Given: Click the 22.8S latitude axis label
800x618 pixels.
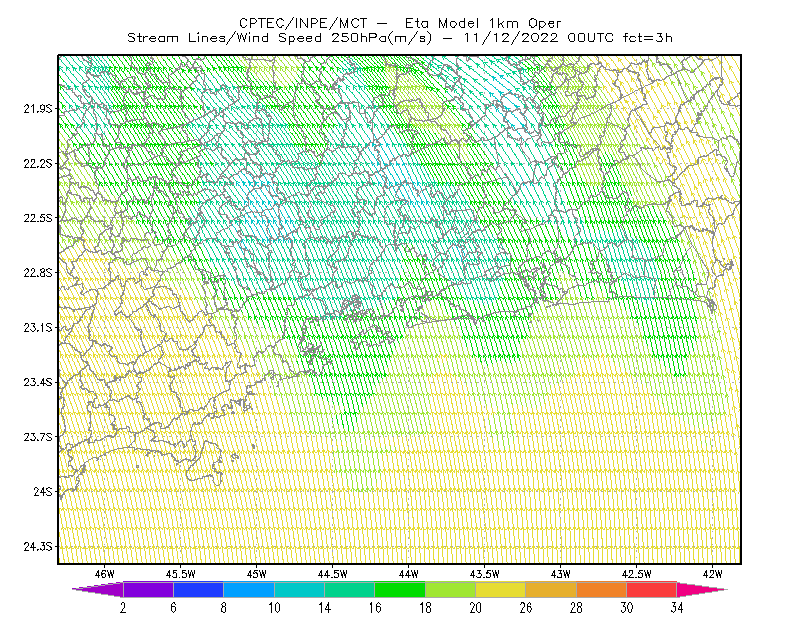Looking at the screenshot, I should pos(38,273).
